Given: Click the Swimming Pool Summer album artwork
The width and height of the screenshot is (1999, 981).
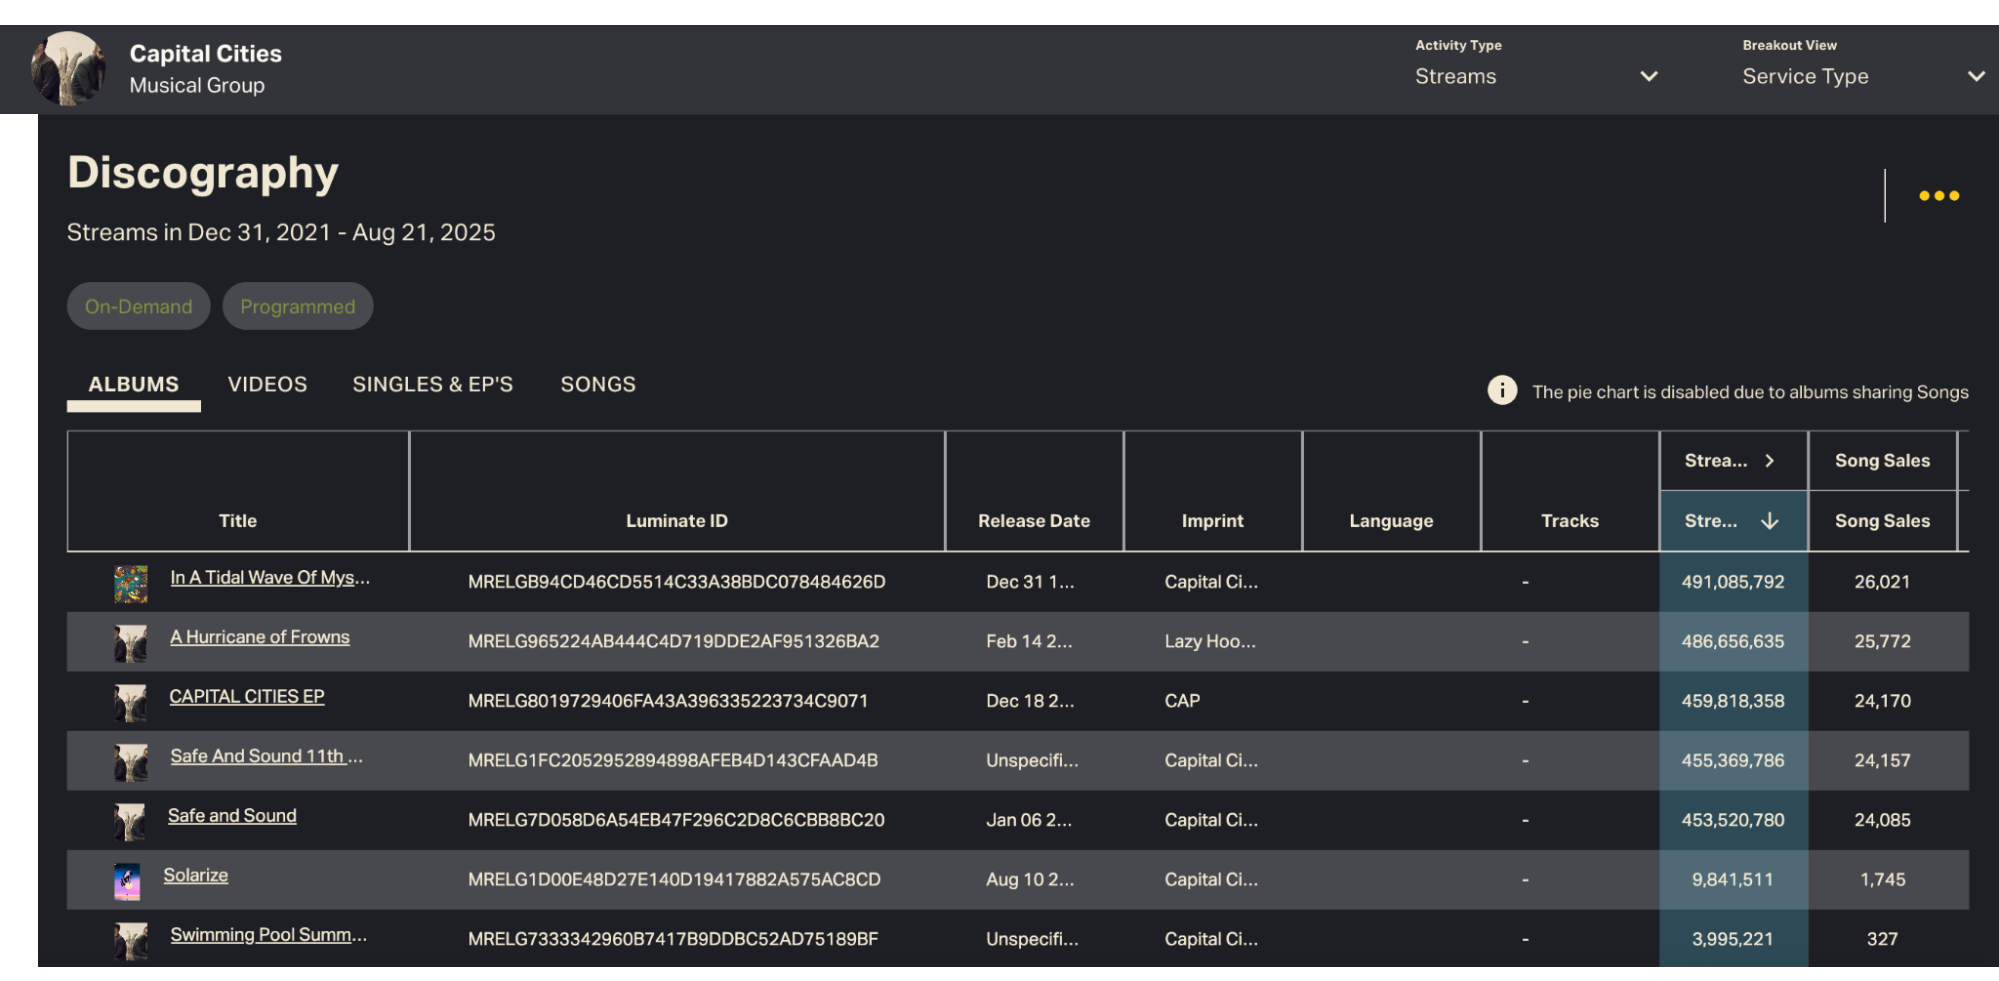Looking at the screenshot, I should tap(131, 940).
